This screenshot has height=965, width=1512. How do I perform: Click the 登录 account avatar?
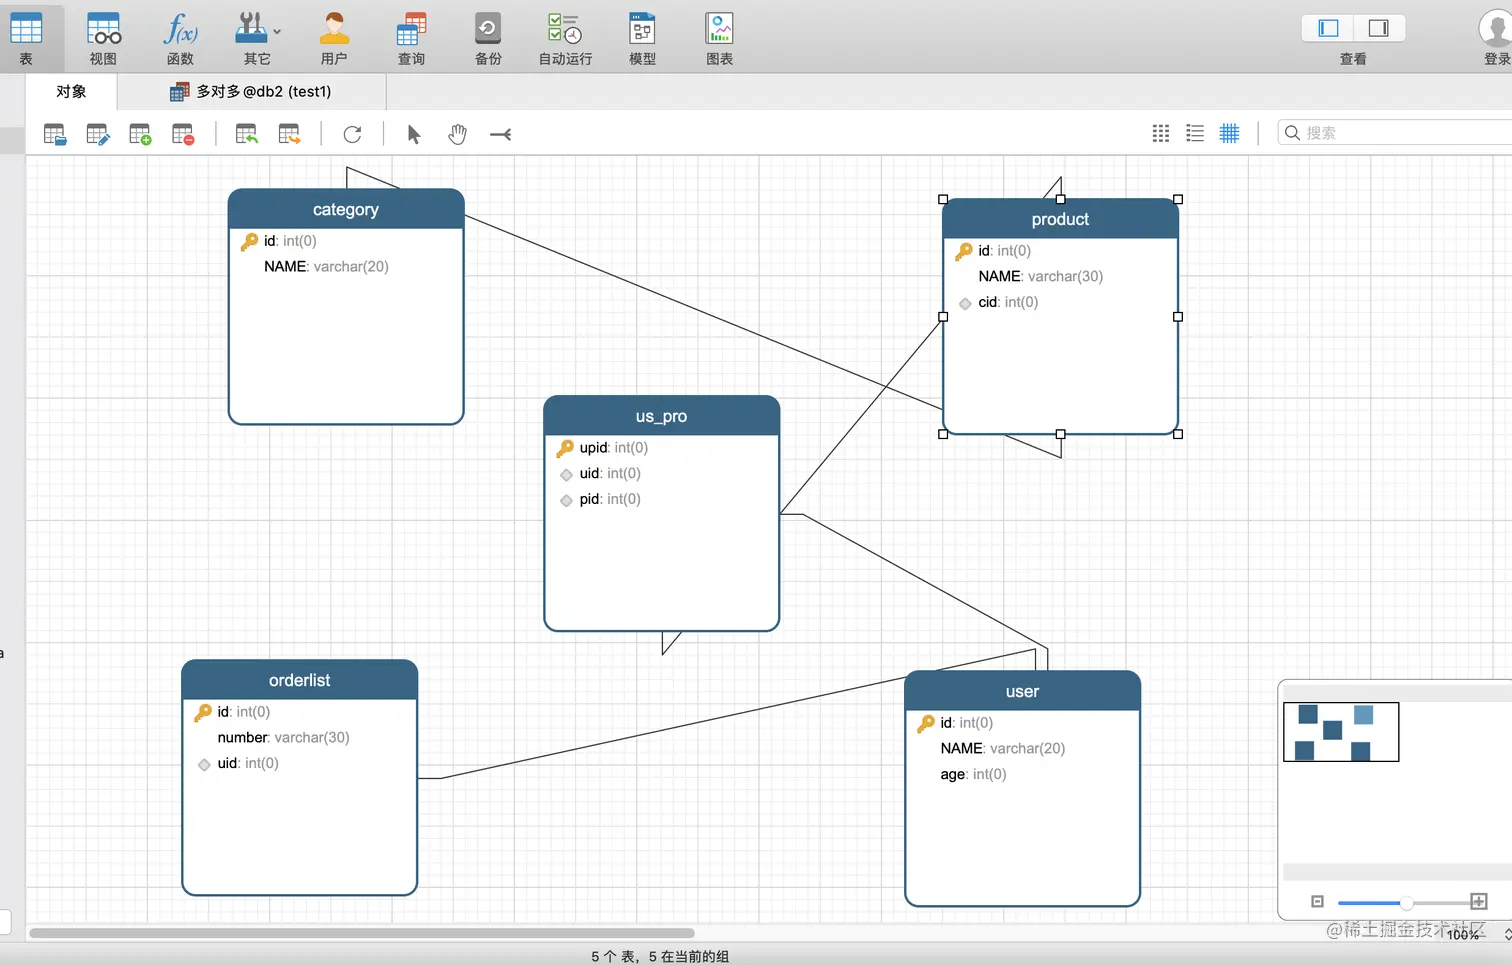[1496, 28]
